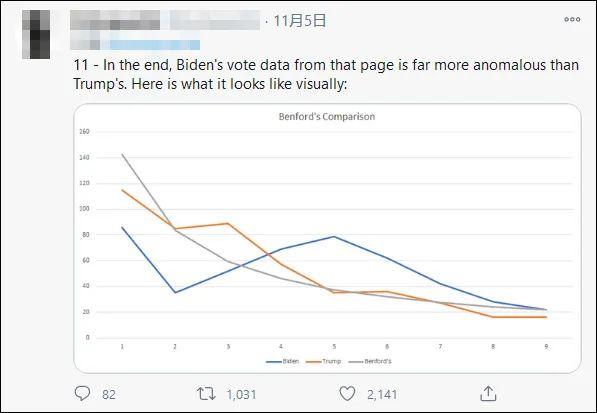Click the Trump legend entry in chart
The image size is (597, 413).
click(323, 361)
